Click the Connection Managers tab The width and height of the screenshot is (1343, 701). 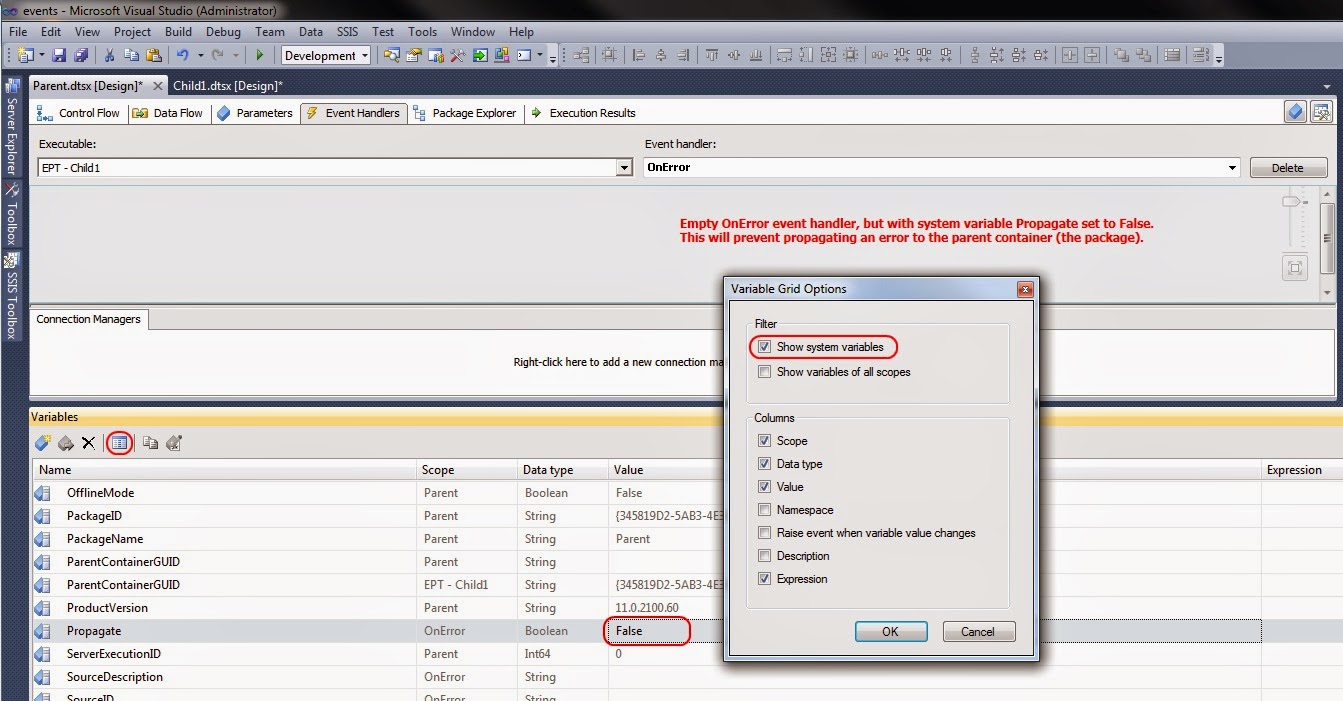[x=89, y=319]
